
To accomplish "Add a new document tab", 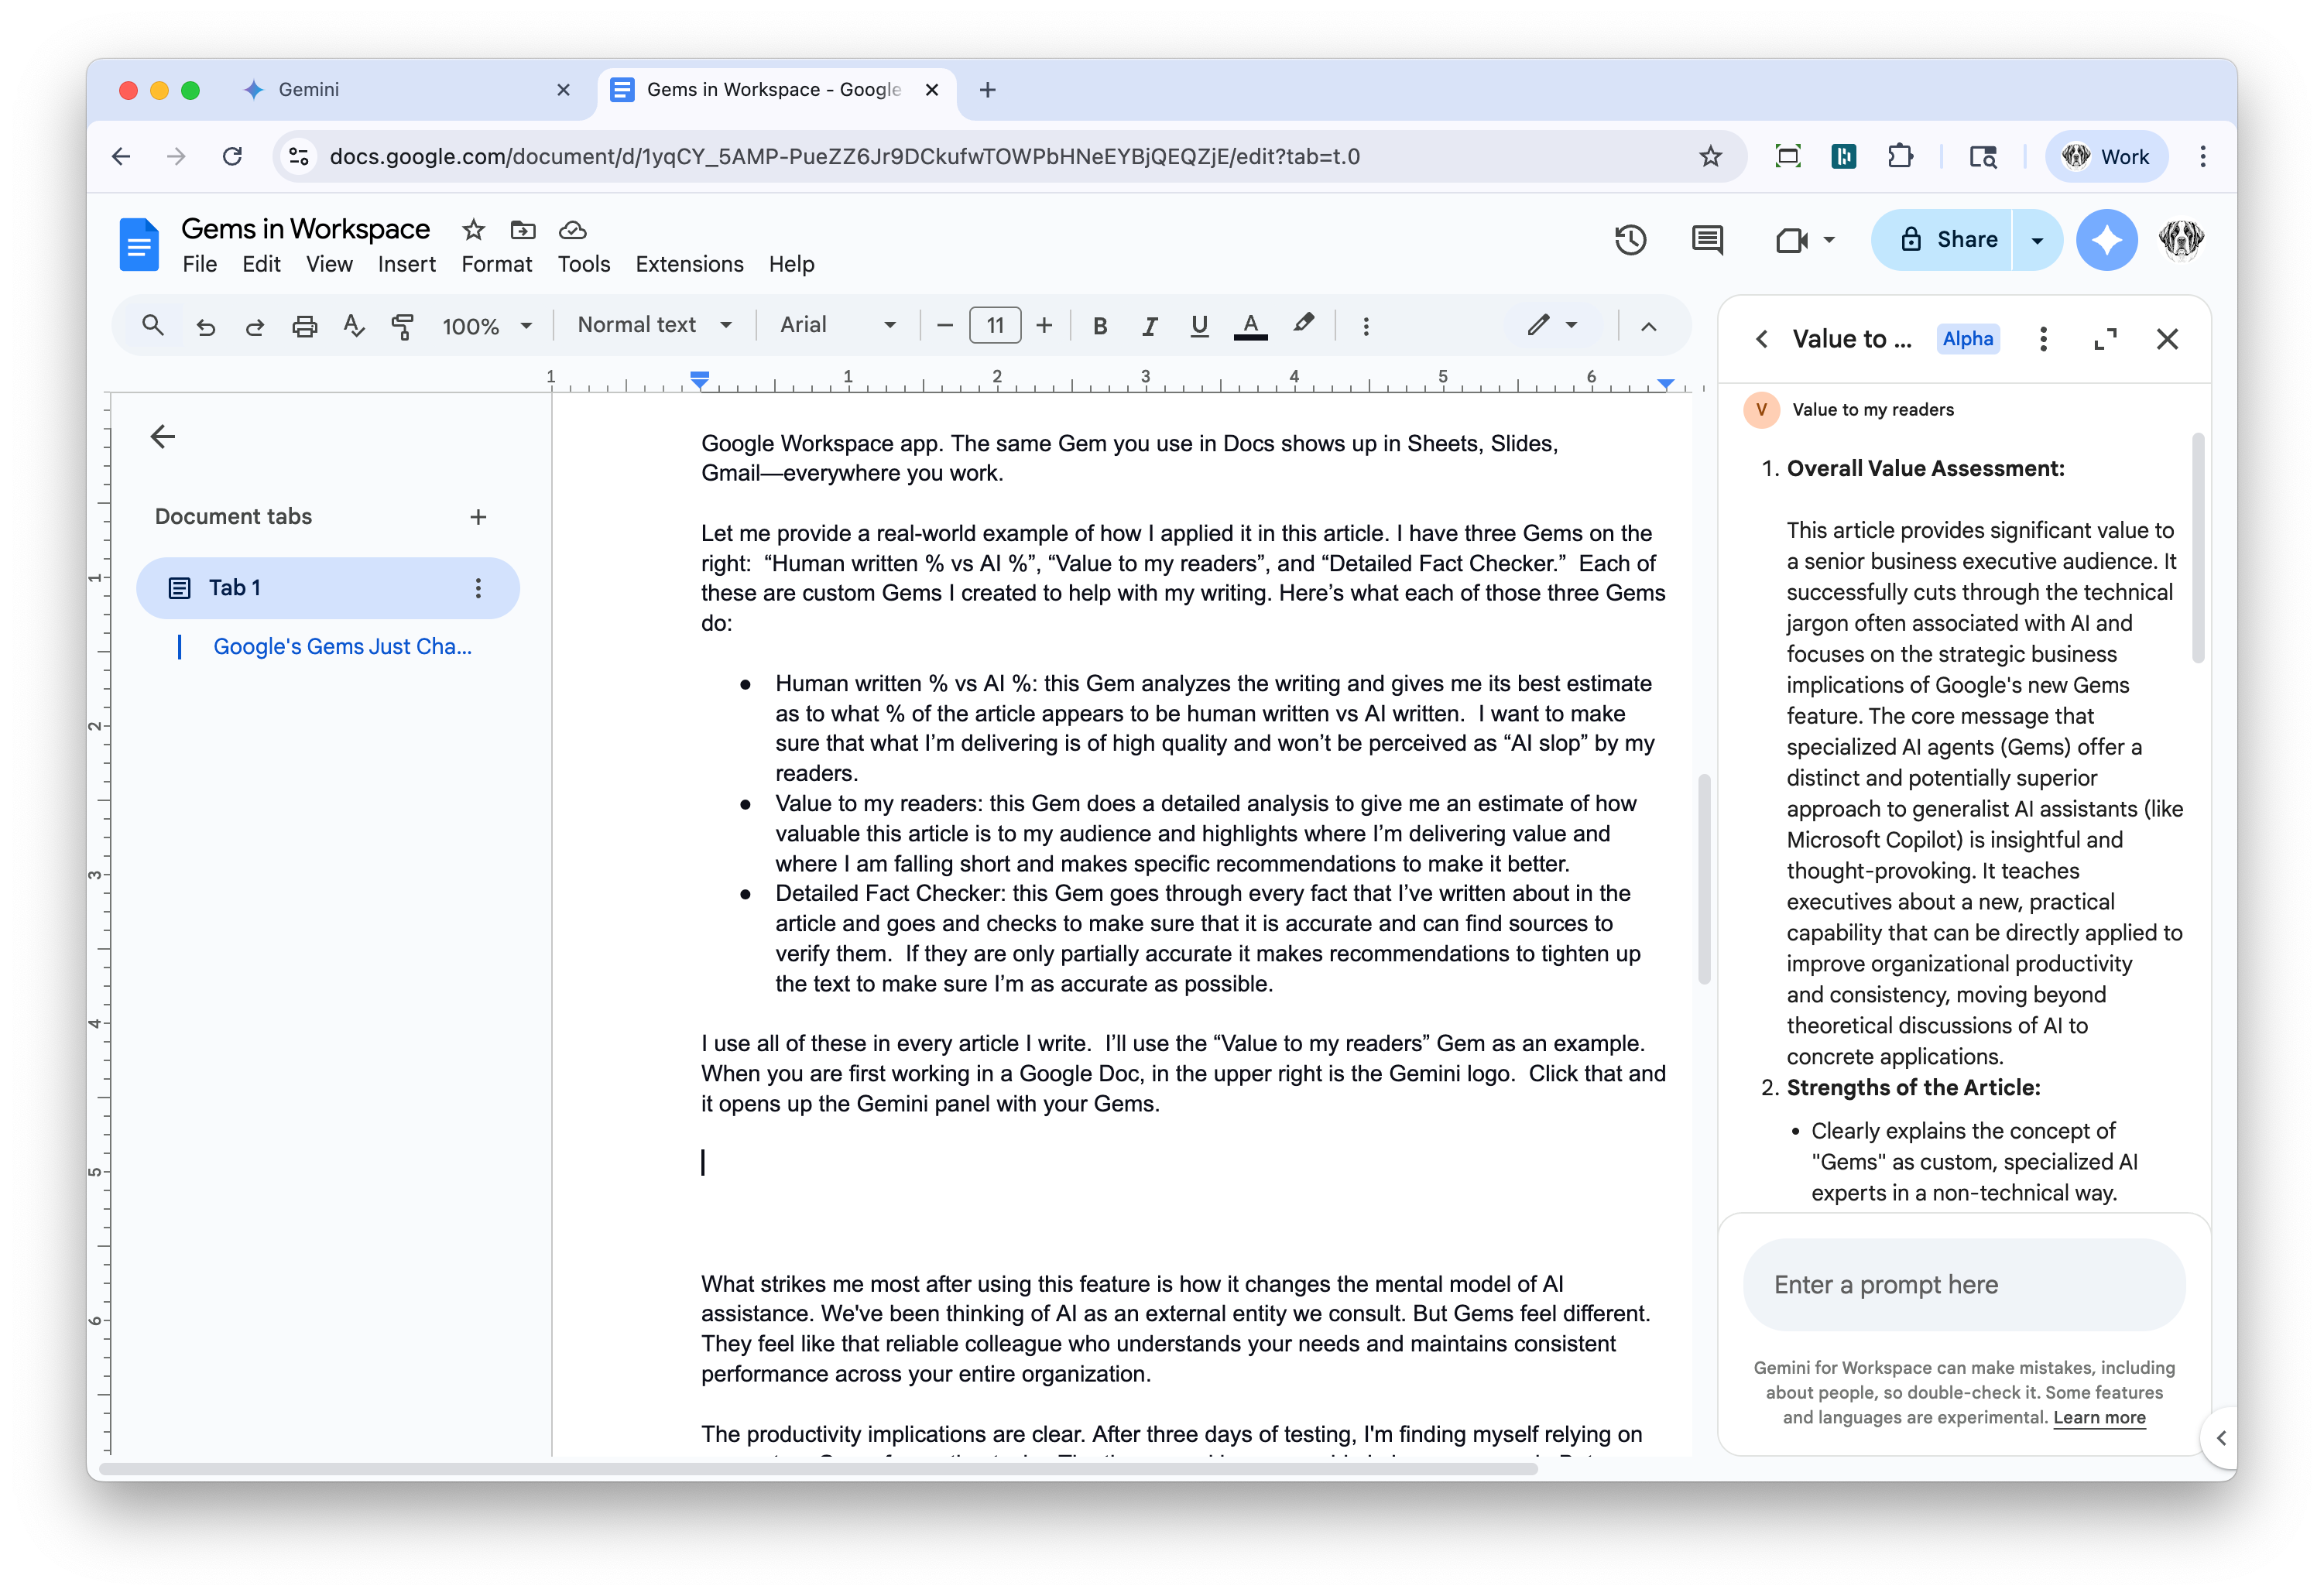I will [x=478, y=517].
